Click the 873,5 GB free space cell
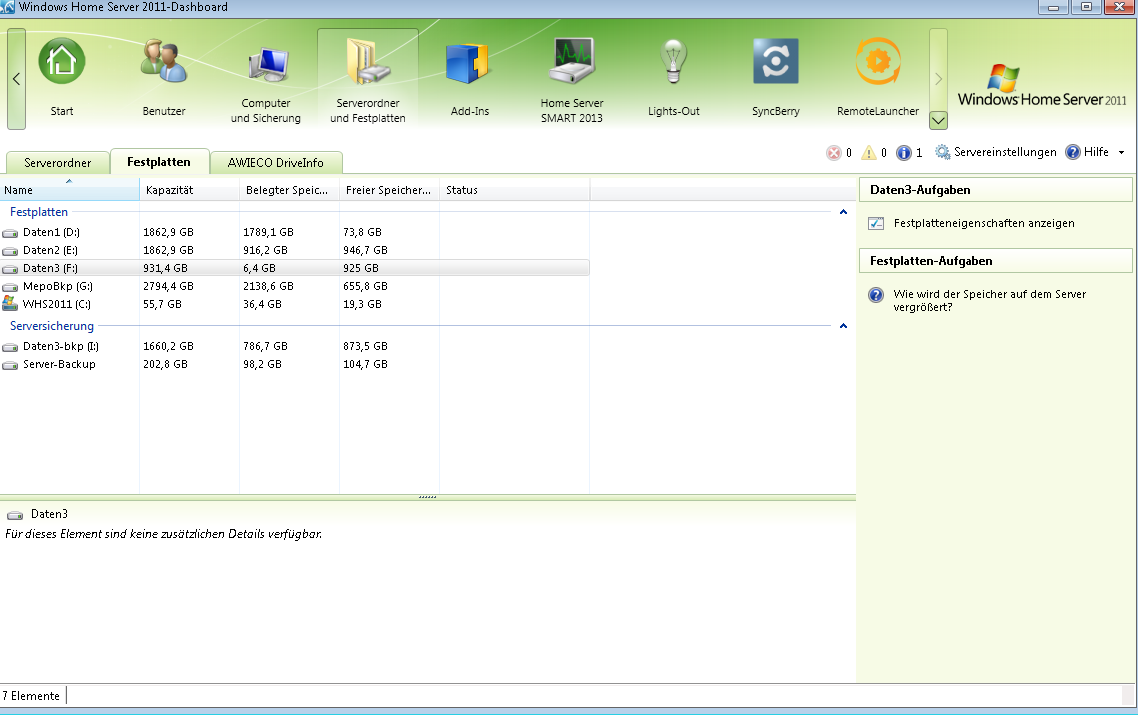The height and width of the screenshot is (715, 1138). click(x=365, y=346)
